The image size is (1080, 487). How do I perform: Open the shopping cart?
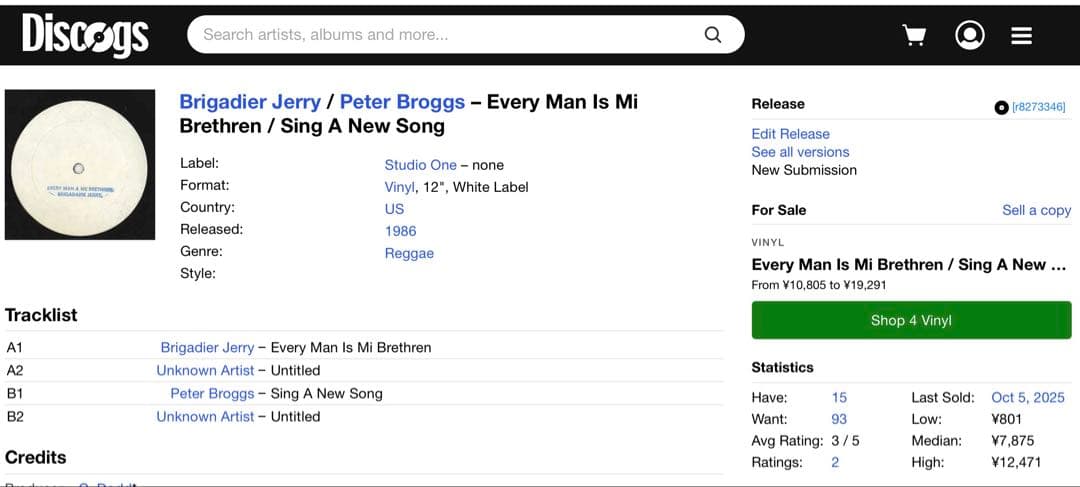point(914,35)
